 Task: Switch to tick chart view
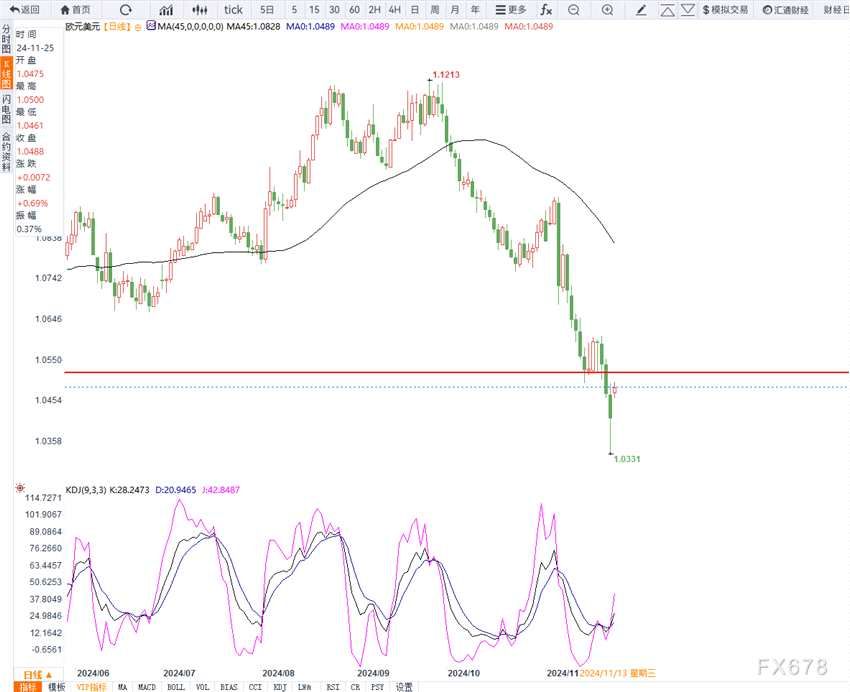click(232, 9)
